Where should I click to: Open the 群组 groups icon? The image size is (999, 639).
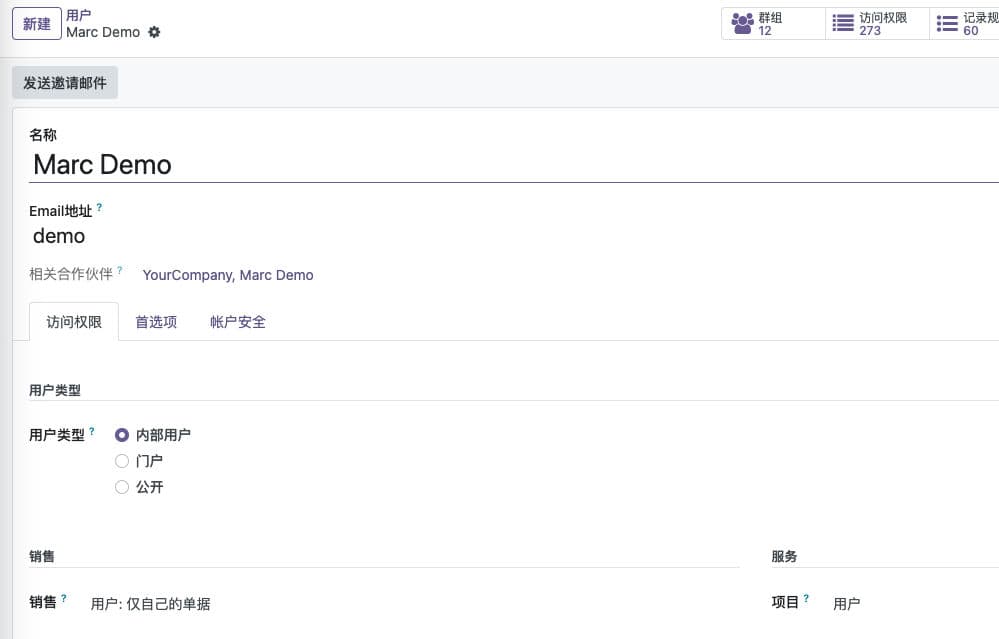(x=742, y=23)
